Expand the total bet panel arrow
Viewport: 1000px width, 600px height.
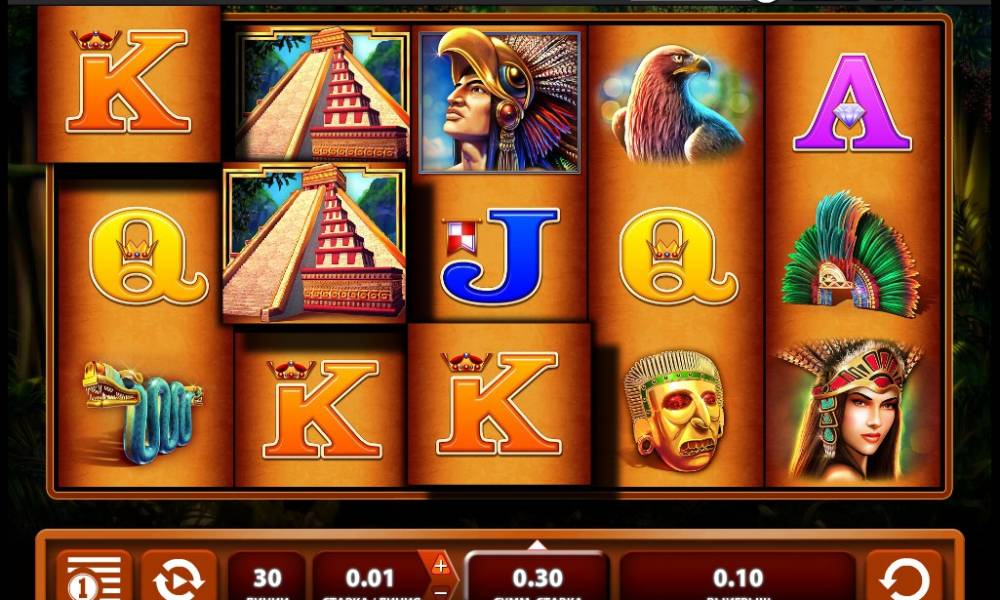(537, 545)
